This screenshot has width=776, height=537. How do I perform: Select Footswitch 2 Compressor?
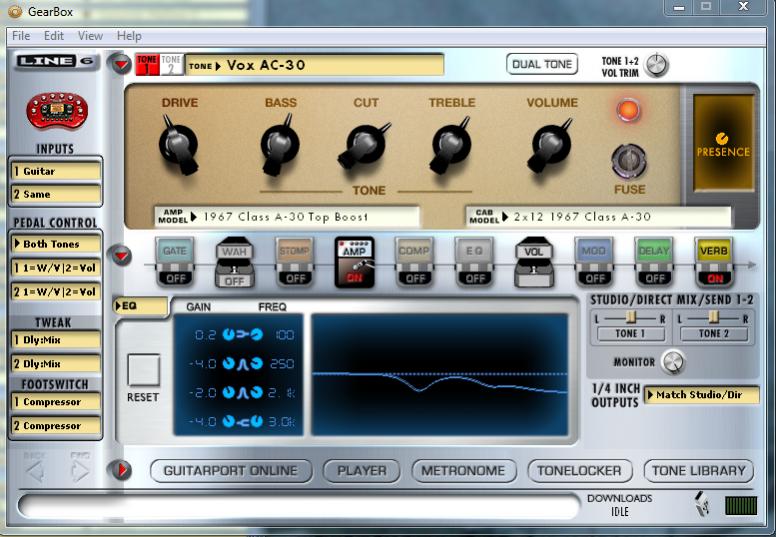[x=55, y=426]
